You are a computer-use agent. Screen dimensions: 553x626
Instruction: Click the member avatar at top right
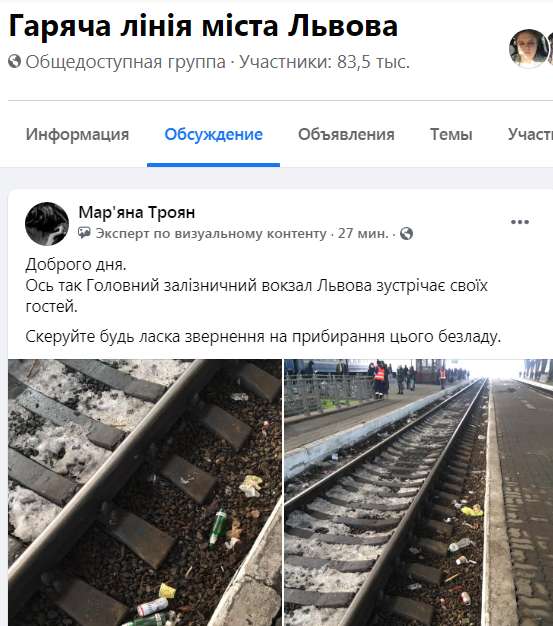[528, 48]
